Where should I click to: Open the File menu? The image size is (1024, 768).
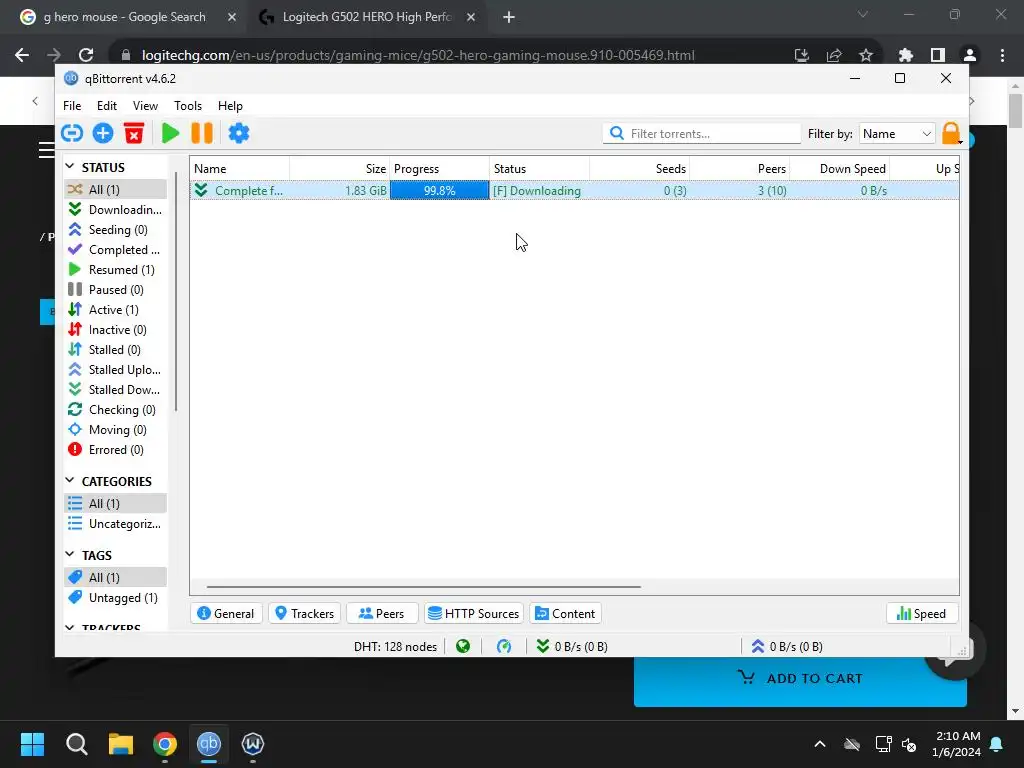pos(72,106)
